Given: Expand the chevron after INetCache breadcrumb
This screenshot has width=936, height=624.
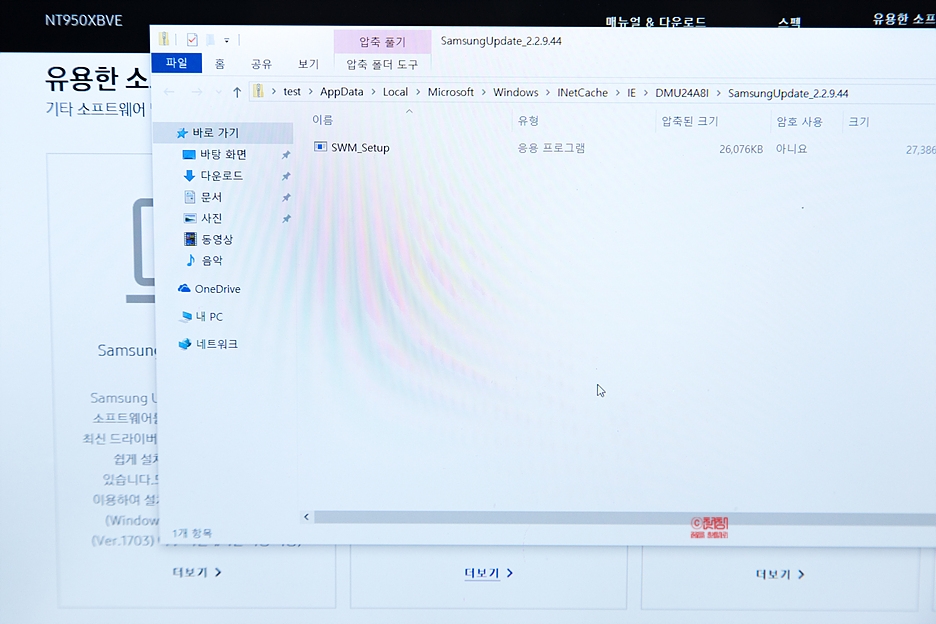Looking at the screenshot, I should click(x=617, y=93).
